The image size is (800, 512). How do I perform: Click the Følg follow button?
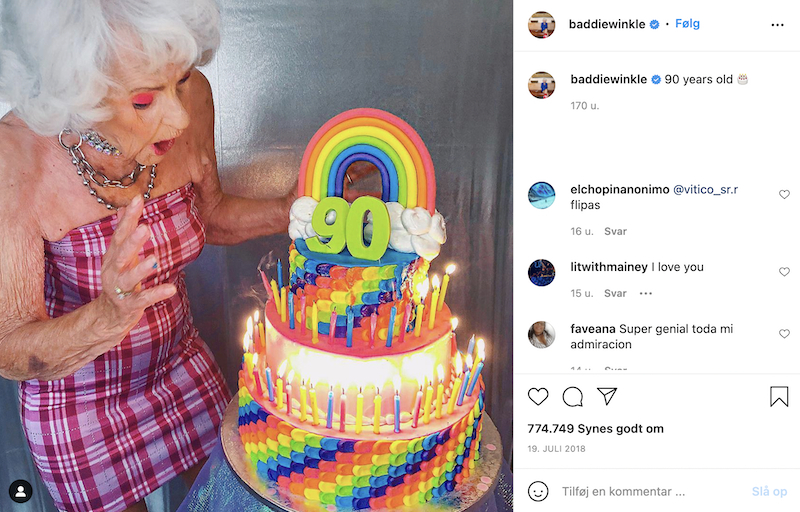(x=687, y=23)
